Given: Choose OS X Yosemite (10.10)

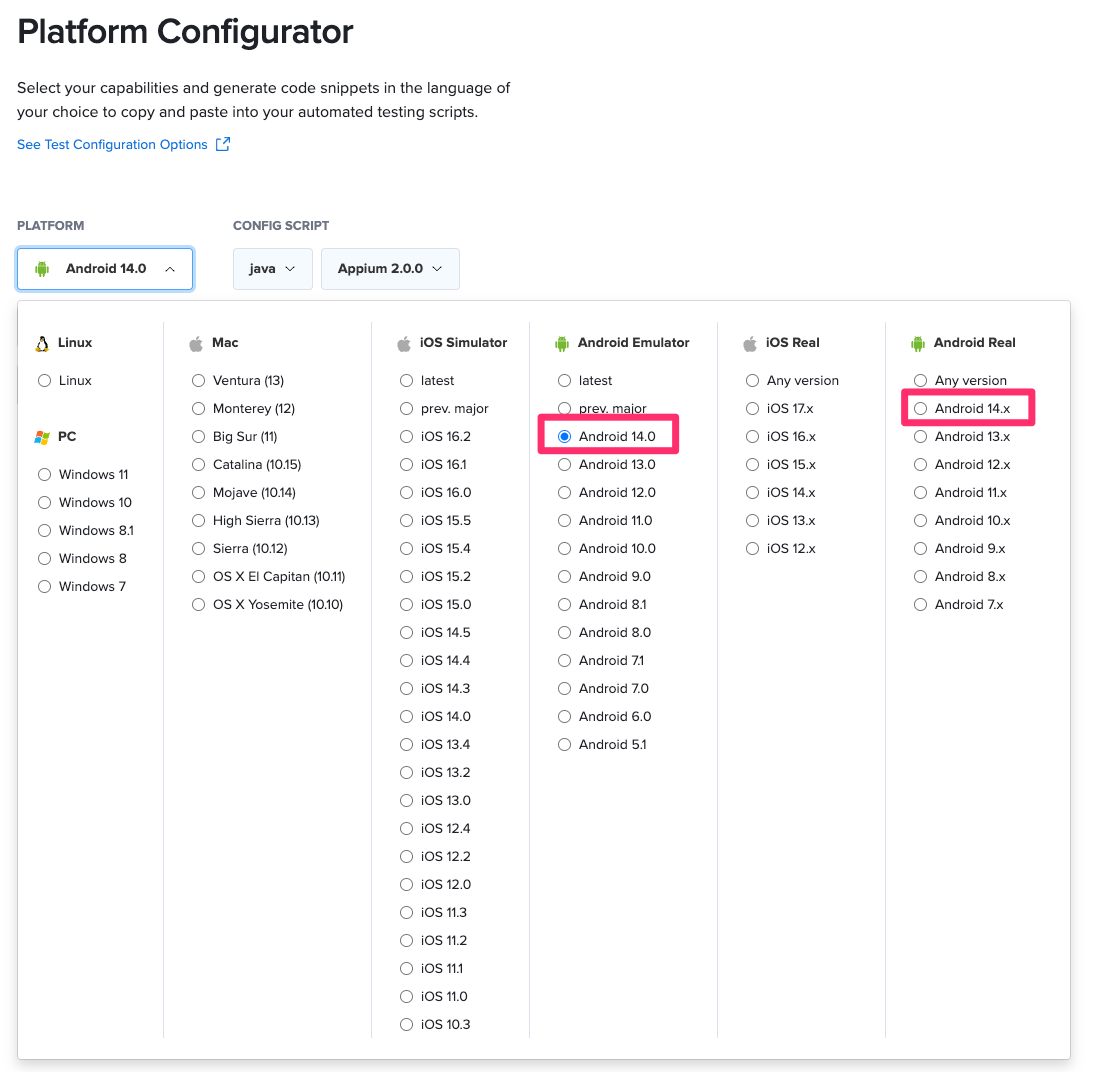Looking at the screenshot, I should [199, 605].
